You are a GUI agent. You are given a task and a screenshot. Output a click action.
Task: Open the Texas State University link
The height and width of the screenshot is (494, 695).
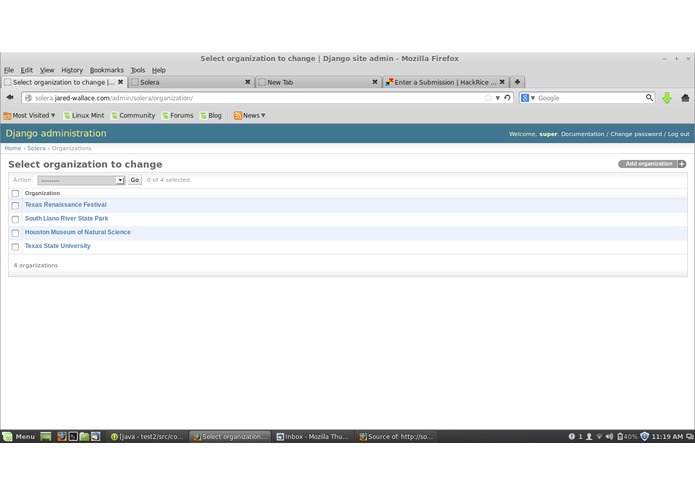coord(58,246)
